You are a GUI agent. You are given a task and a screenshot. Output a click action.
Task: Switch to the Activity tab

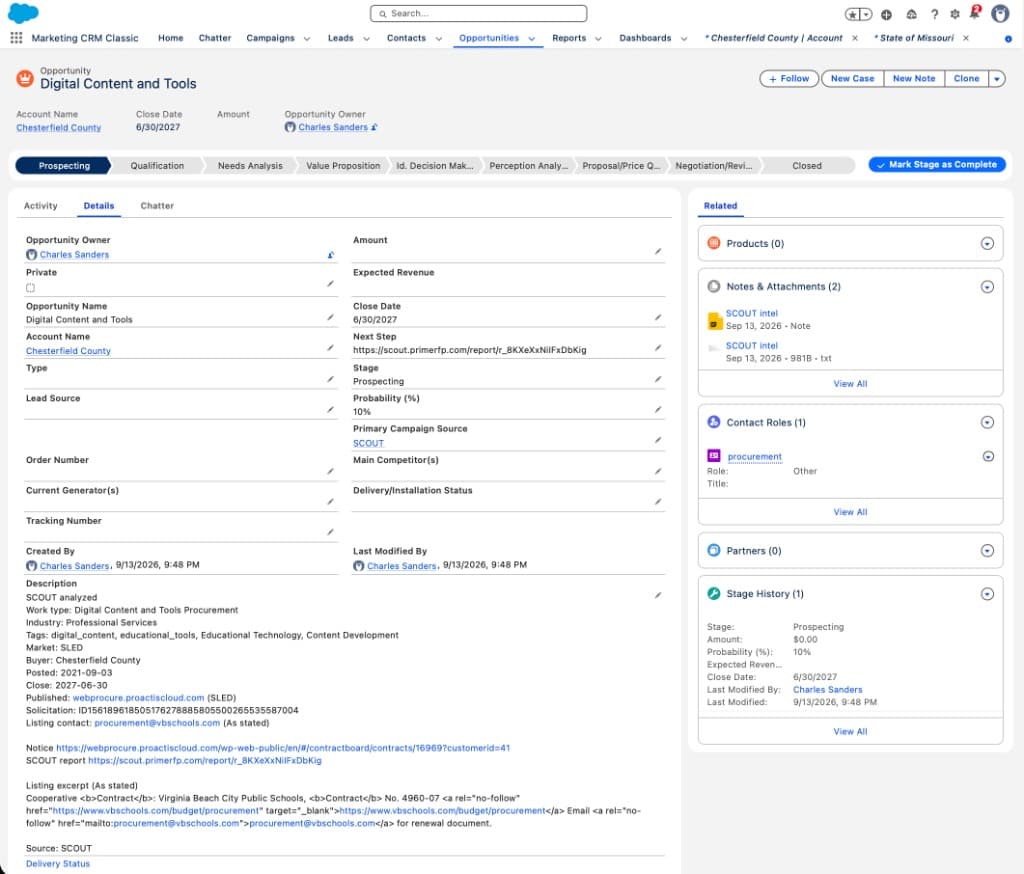tap(40, 206)
